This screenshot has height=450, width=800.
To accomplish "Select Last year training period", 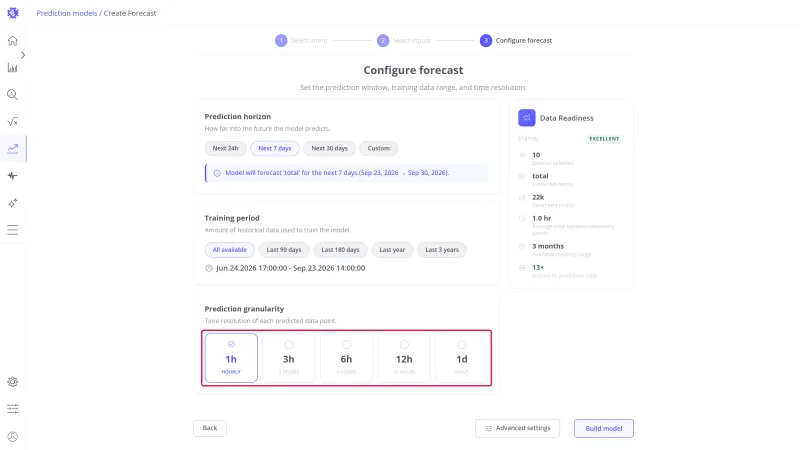I will (392, 250).
